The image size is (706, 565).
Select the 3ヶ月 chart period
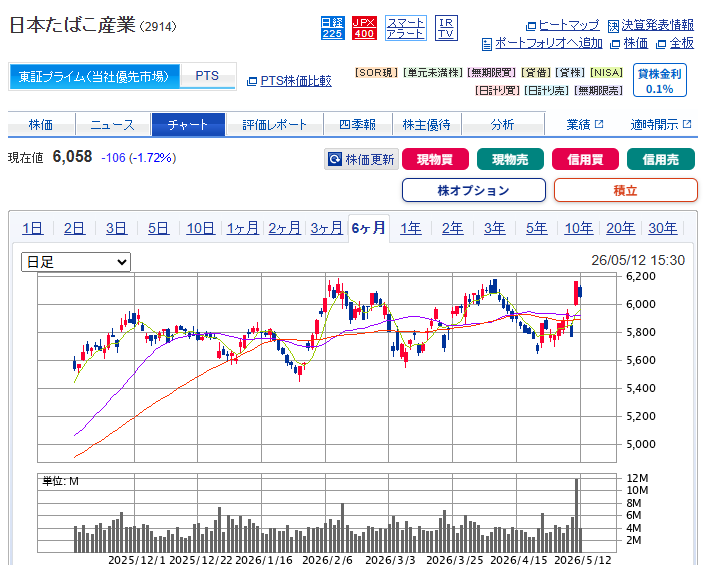tap(327, 228)
